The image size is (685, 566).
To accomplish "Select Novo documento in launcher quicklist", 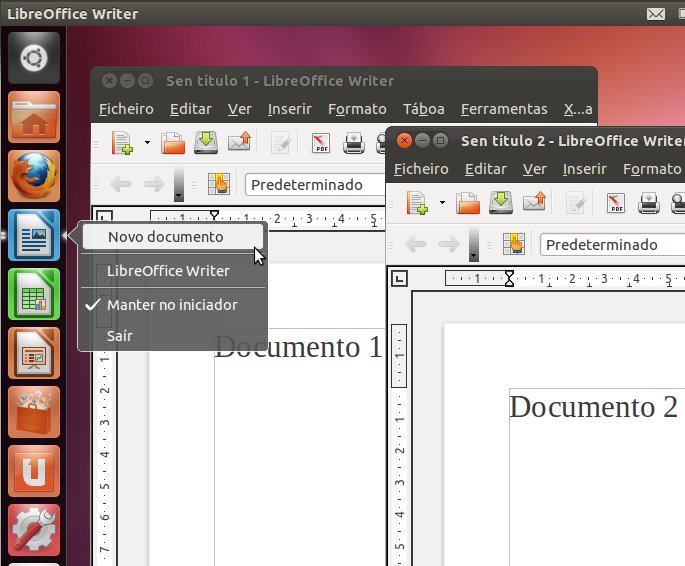I will click(x=173, y=237).
